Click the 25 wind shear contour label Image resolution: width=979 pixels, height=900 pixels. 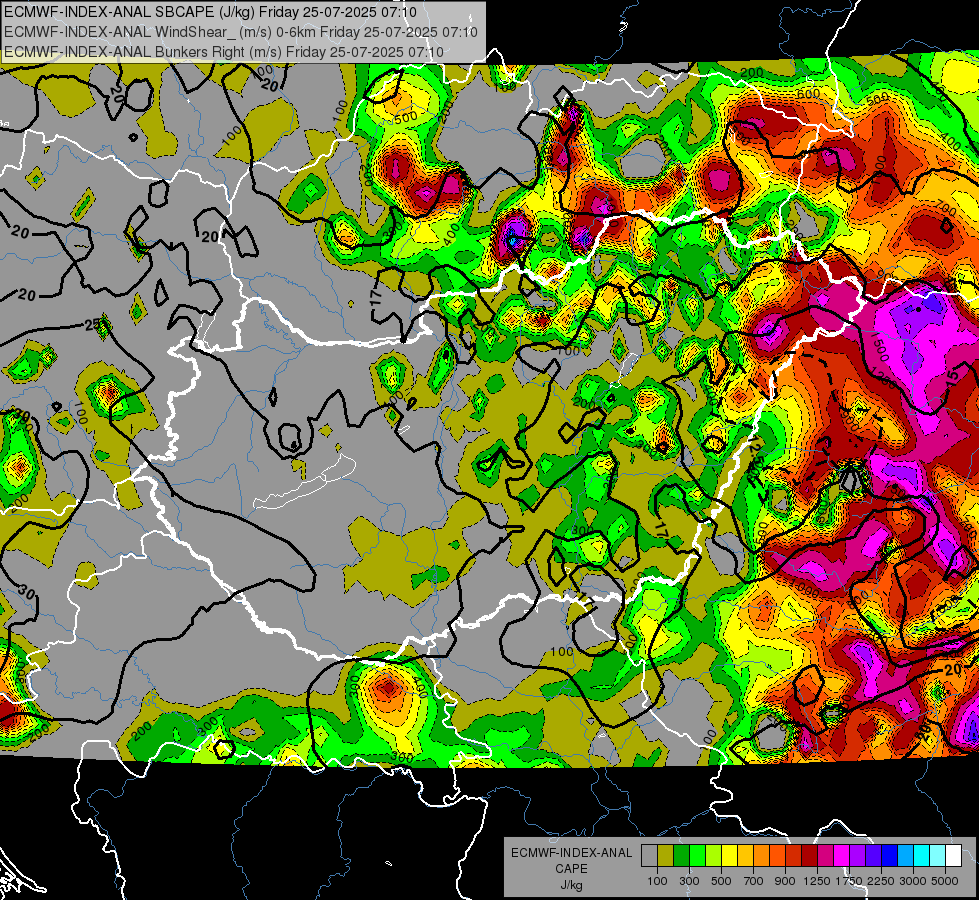click(x=94, y=325)
